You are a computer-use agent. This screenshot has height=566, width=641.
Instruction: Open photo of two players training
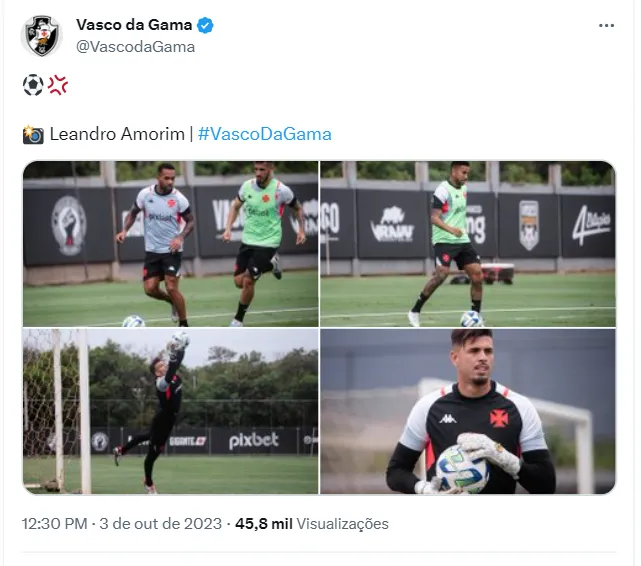(x=170, y=244)
